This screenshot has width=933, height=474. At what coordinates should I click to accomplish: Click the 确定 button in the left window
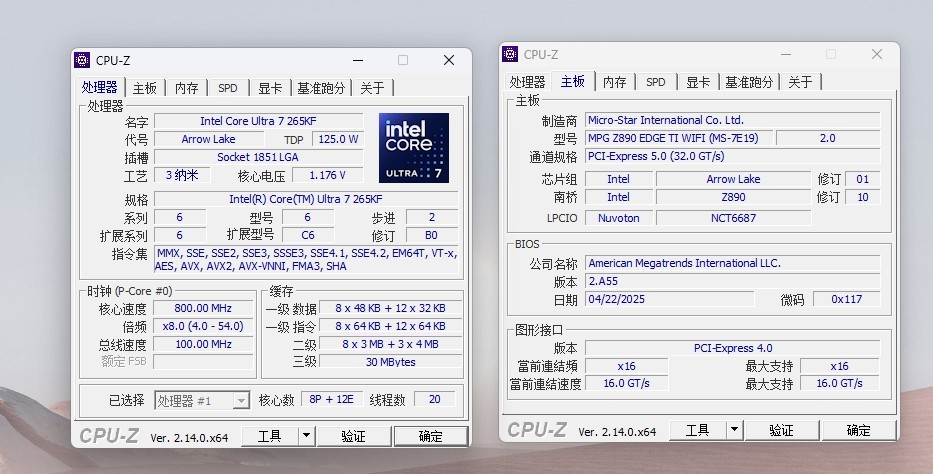[x=431, y=436]
